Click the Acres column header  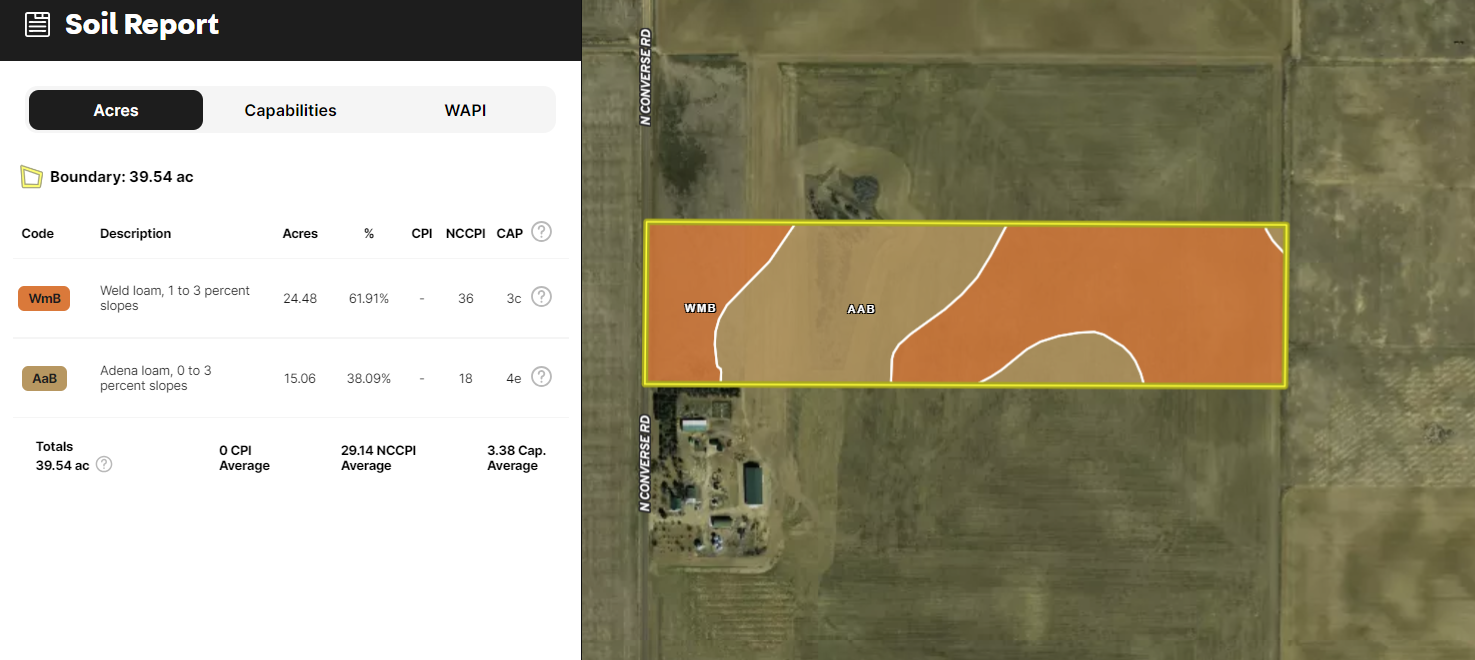(300, 233)
